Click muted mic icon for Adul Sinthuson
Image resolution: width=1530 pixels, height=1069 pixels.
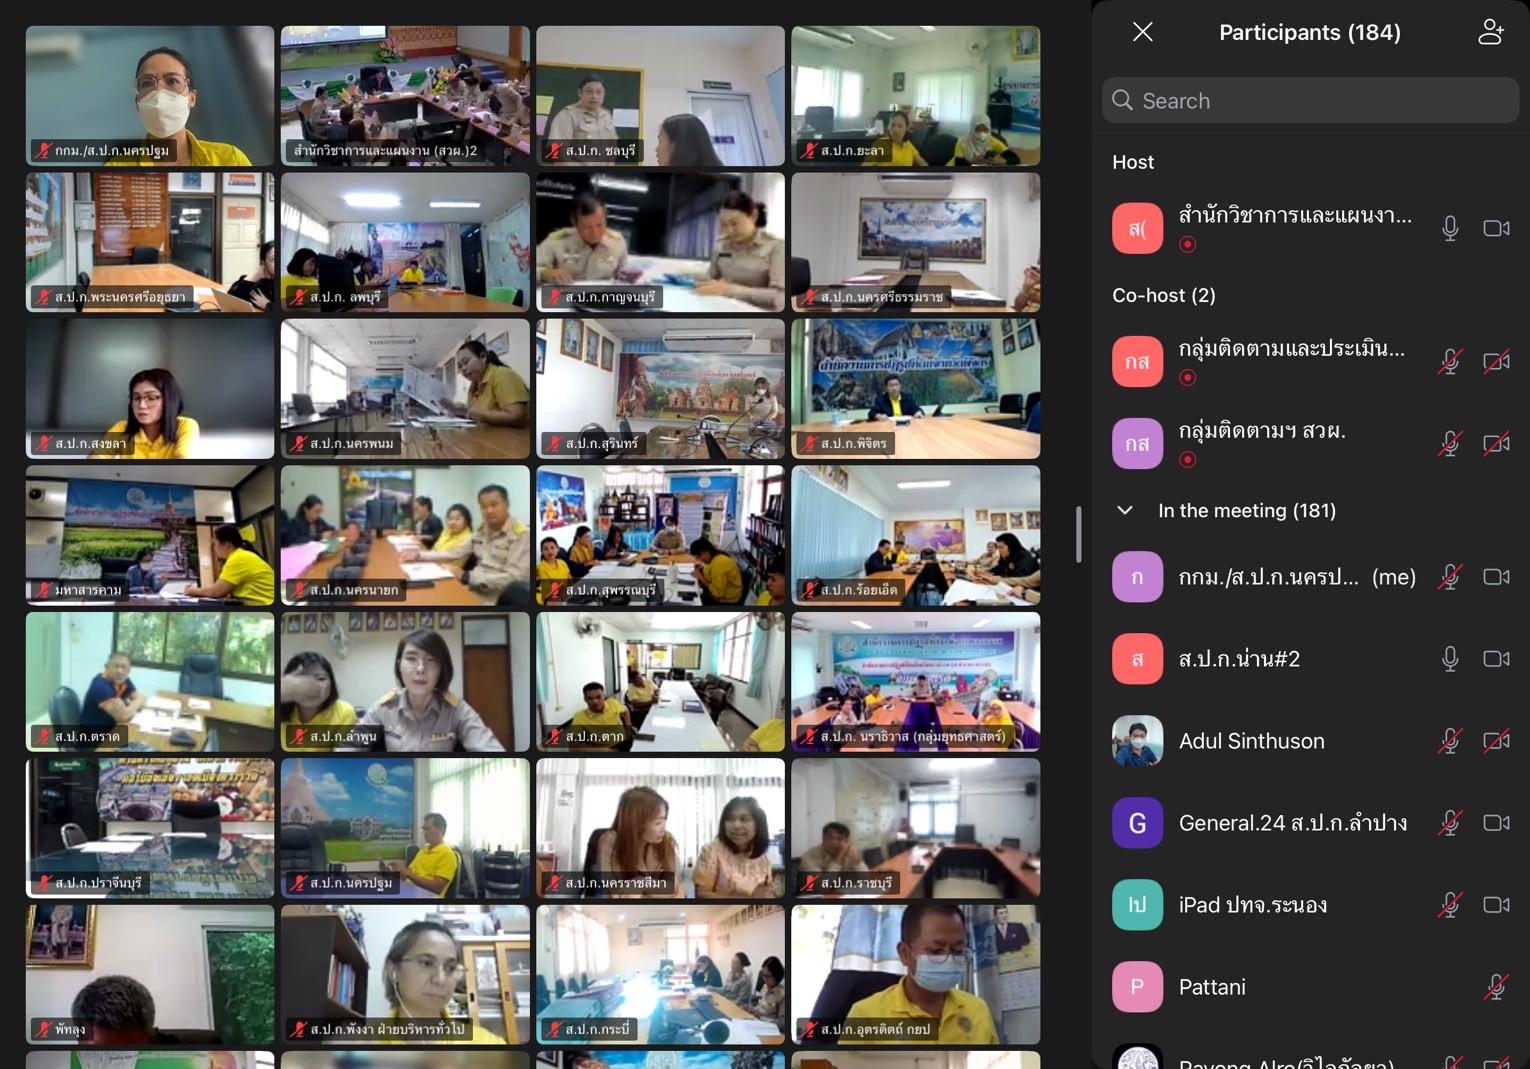(1450, 741)
